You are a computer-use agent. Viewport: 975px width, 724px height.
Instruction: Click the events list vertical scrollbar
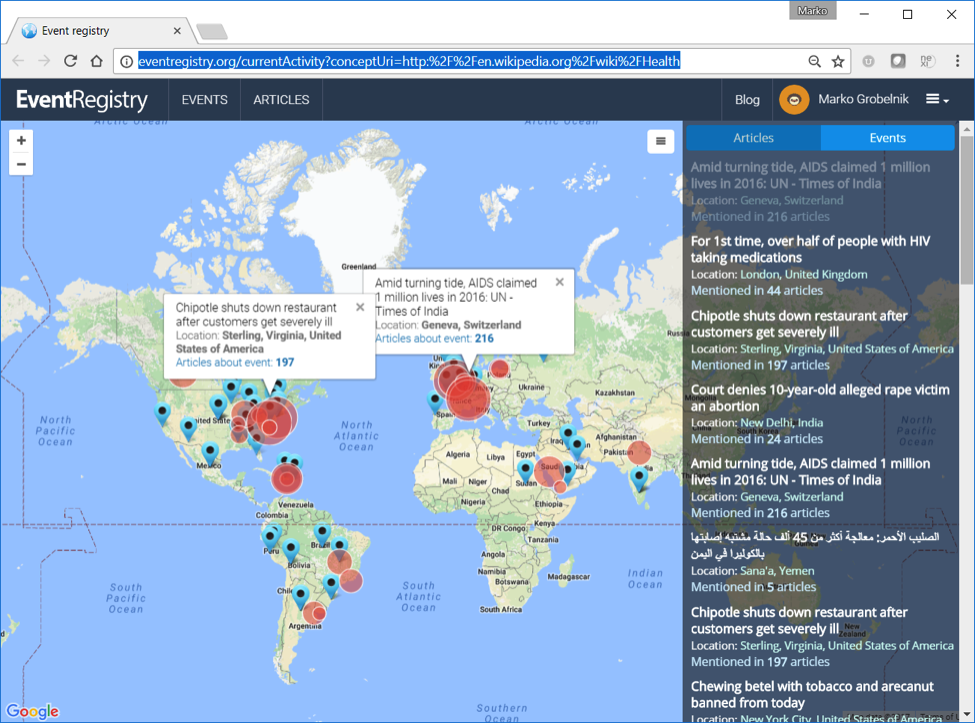click(966, 209)
